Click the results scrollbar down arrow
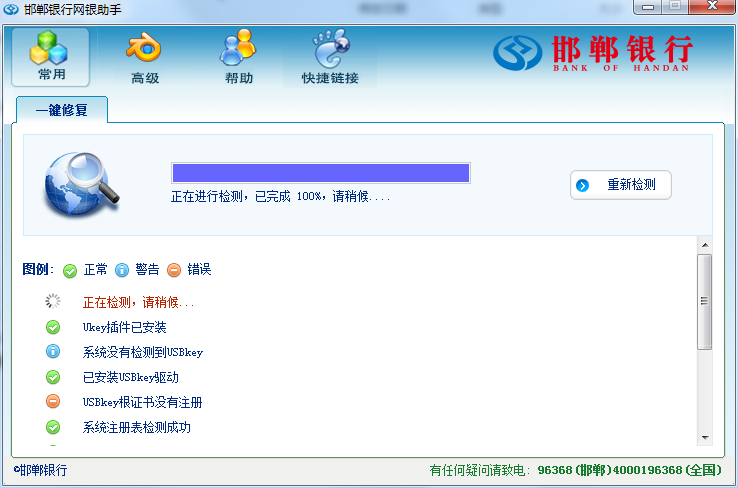Screen dimensions: 738x488 705,438
